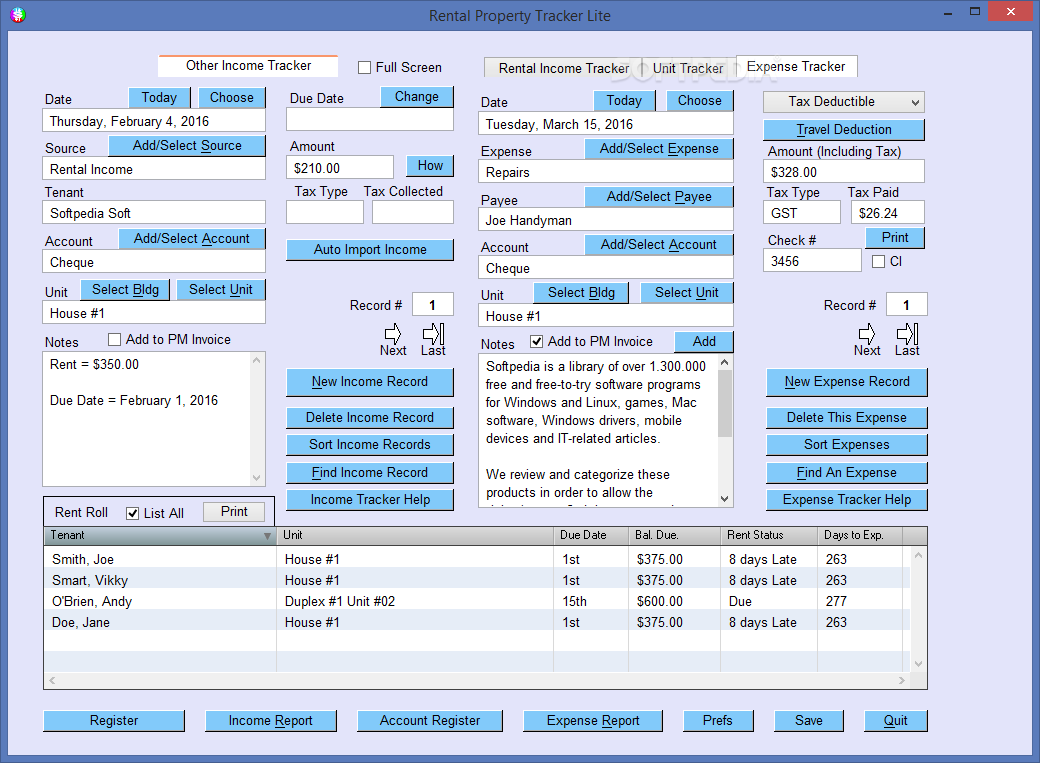The width and height of the screenshot is (1040, 763).
Task: Click Select Bldg in income section
Action: (125, 290)
